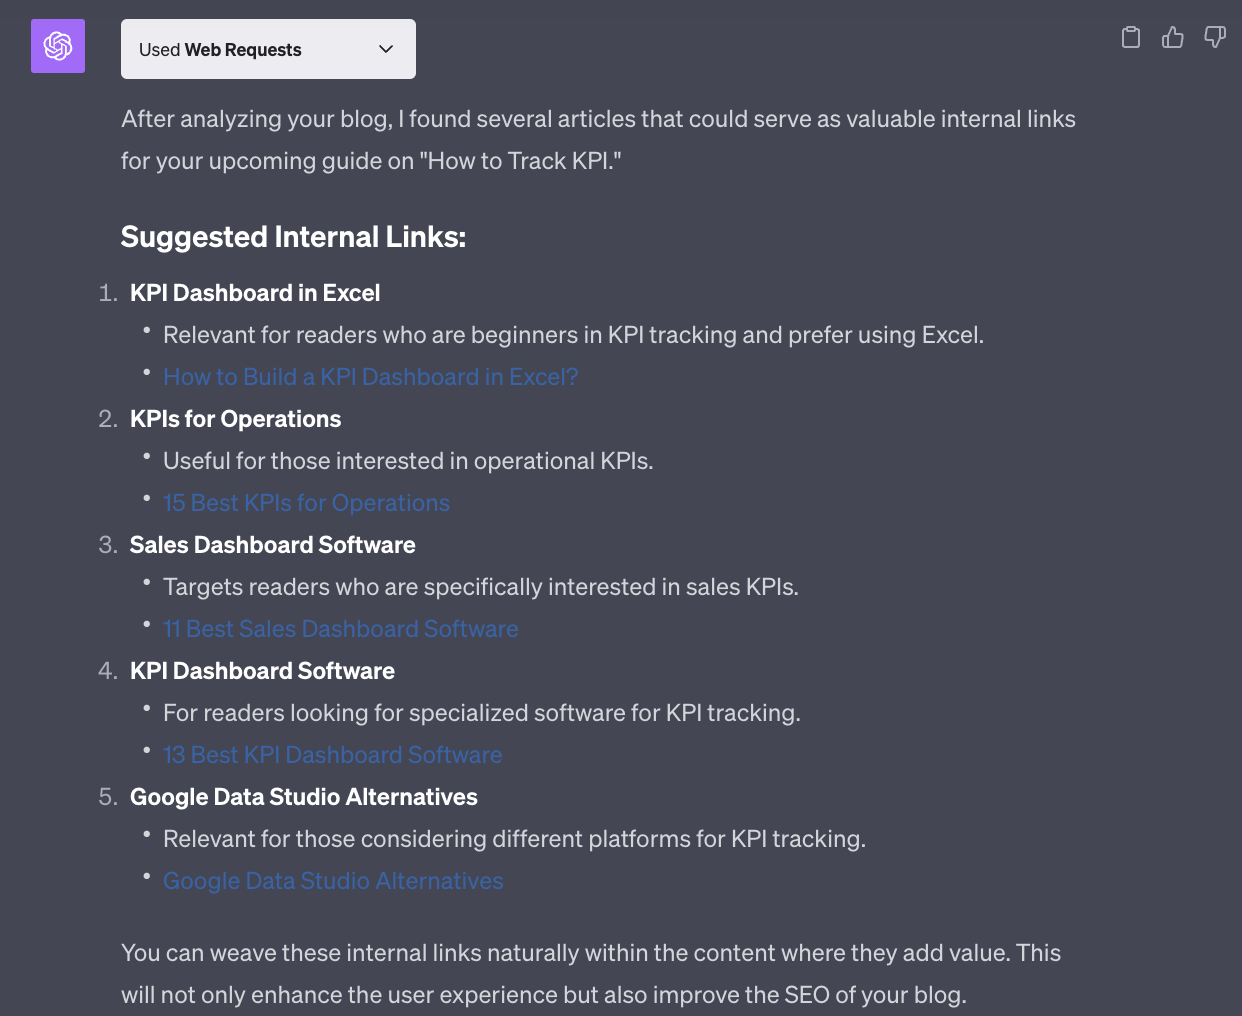Select the KPI Dashboard Software title

[x=262, y=671]
